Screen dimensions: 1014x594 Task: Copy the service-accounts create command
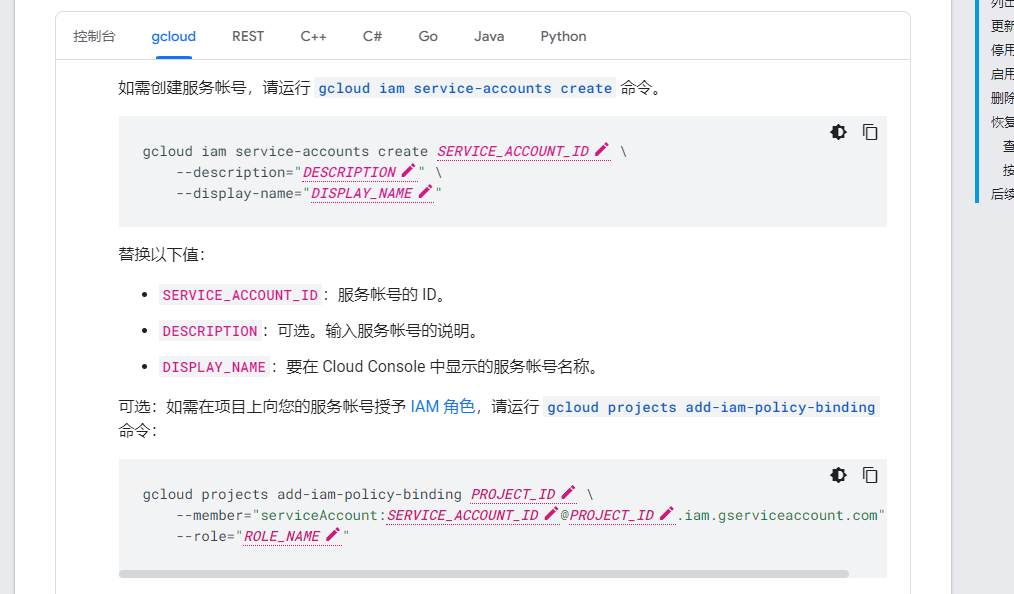870,132
